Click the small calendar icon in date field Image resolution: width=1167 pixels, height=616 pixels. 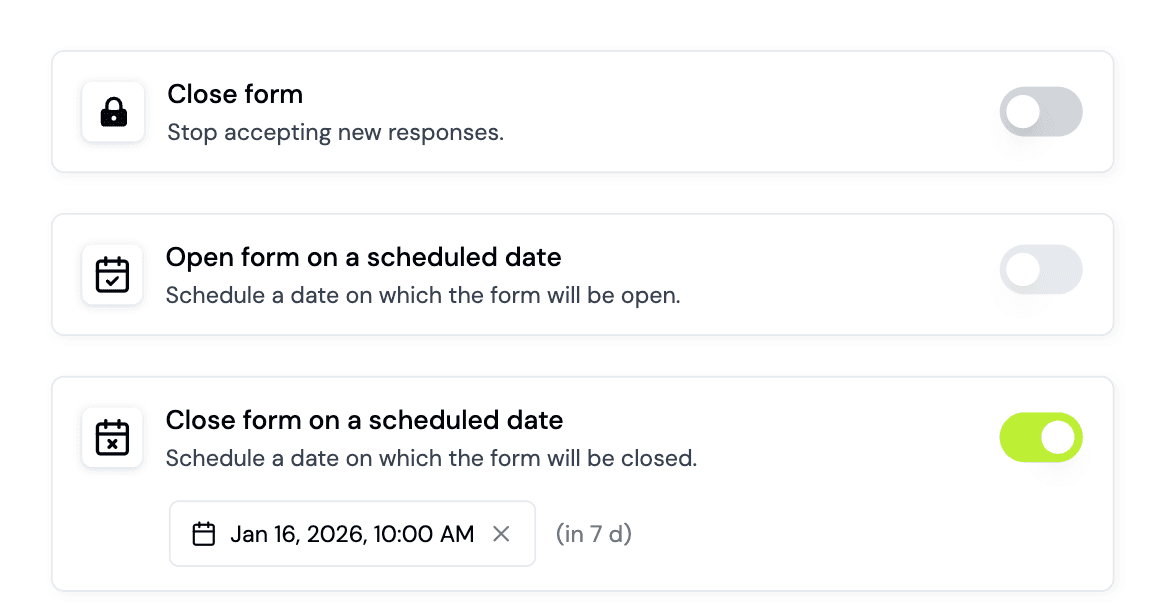point(204,534)
